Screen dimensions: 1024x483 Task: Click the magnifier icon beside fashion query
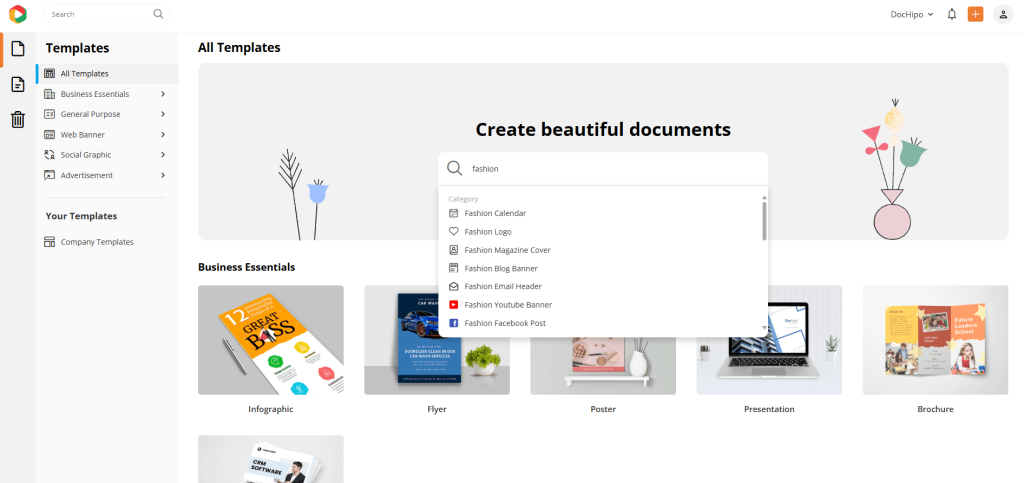[x=455, y=168]
